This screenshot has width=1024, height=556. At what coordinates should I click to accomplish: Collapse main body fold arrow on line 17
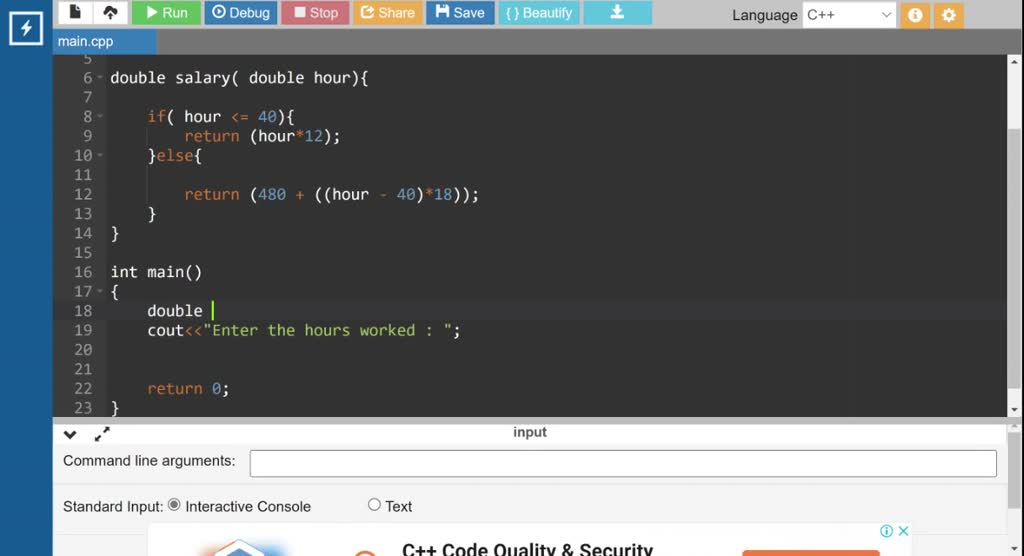pyautogui.click(x=100, y=291)
